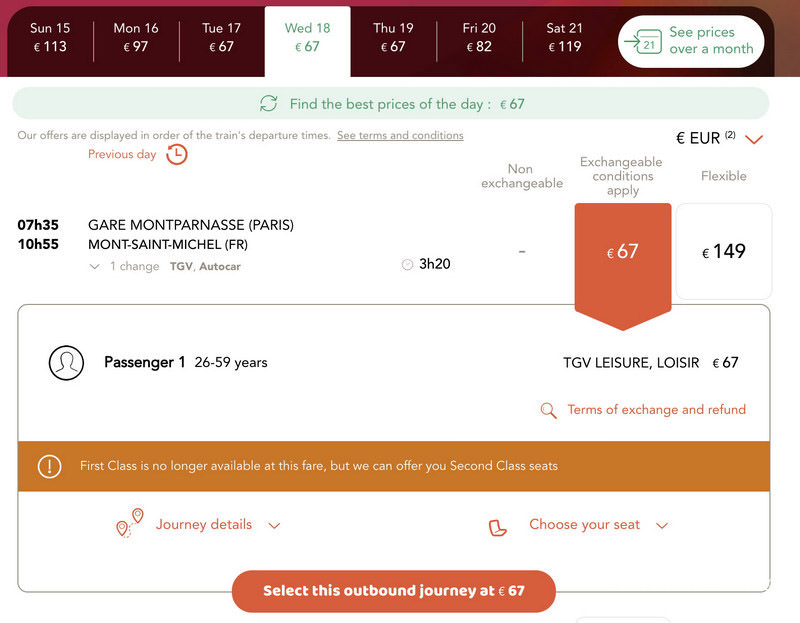This screenshot has height=623, width=800.
Task: Click the route pins Journey details icon
Action: pos(130,522)
